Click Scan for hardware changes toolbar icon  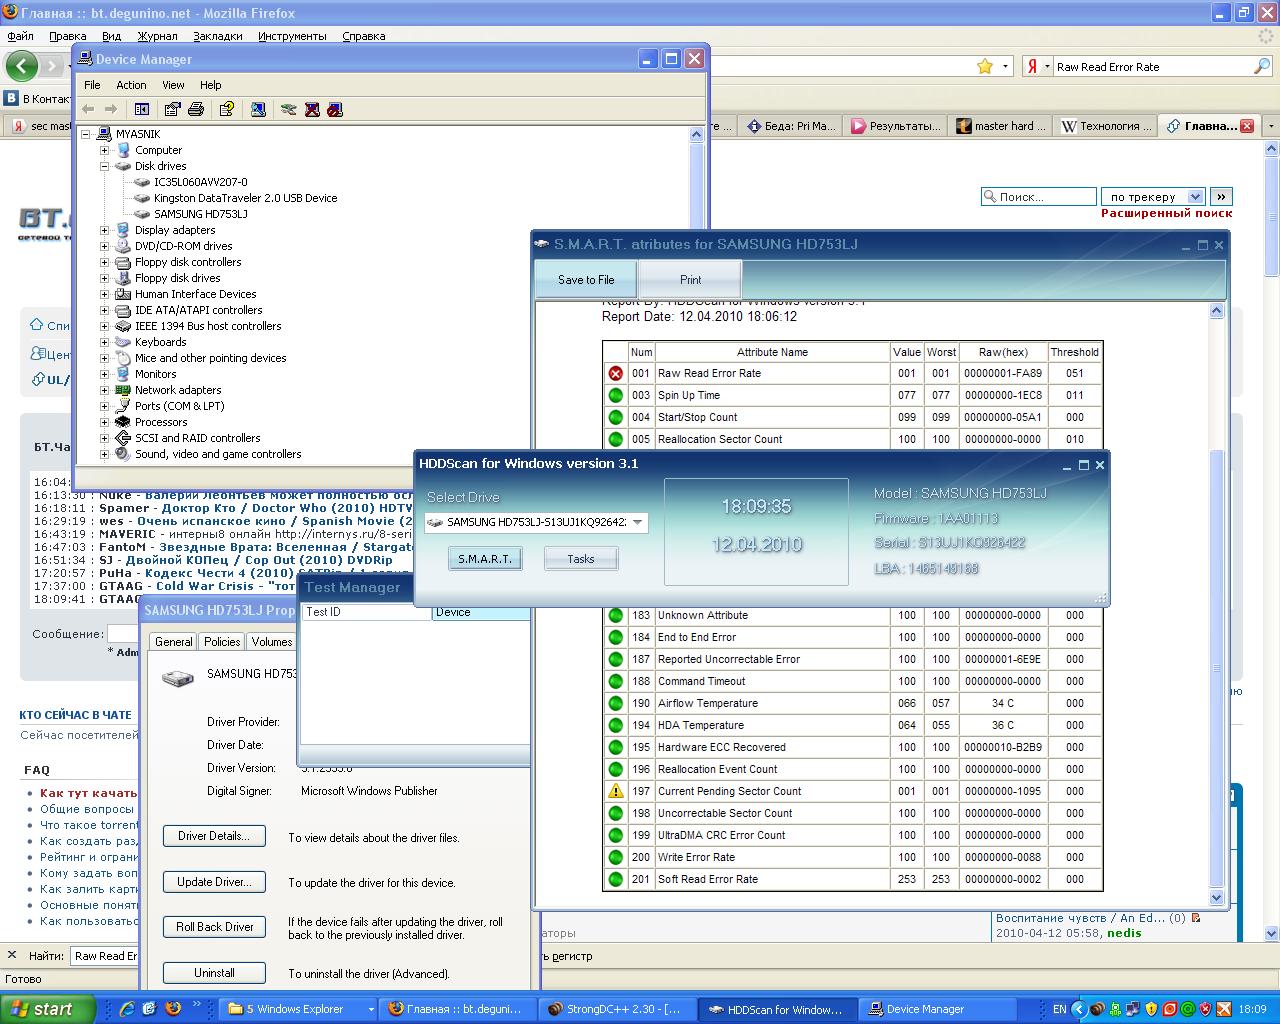pos(258,109)
